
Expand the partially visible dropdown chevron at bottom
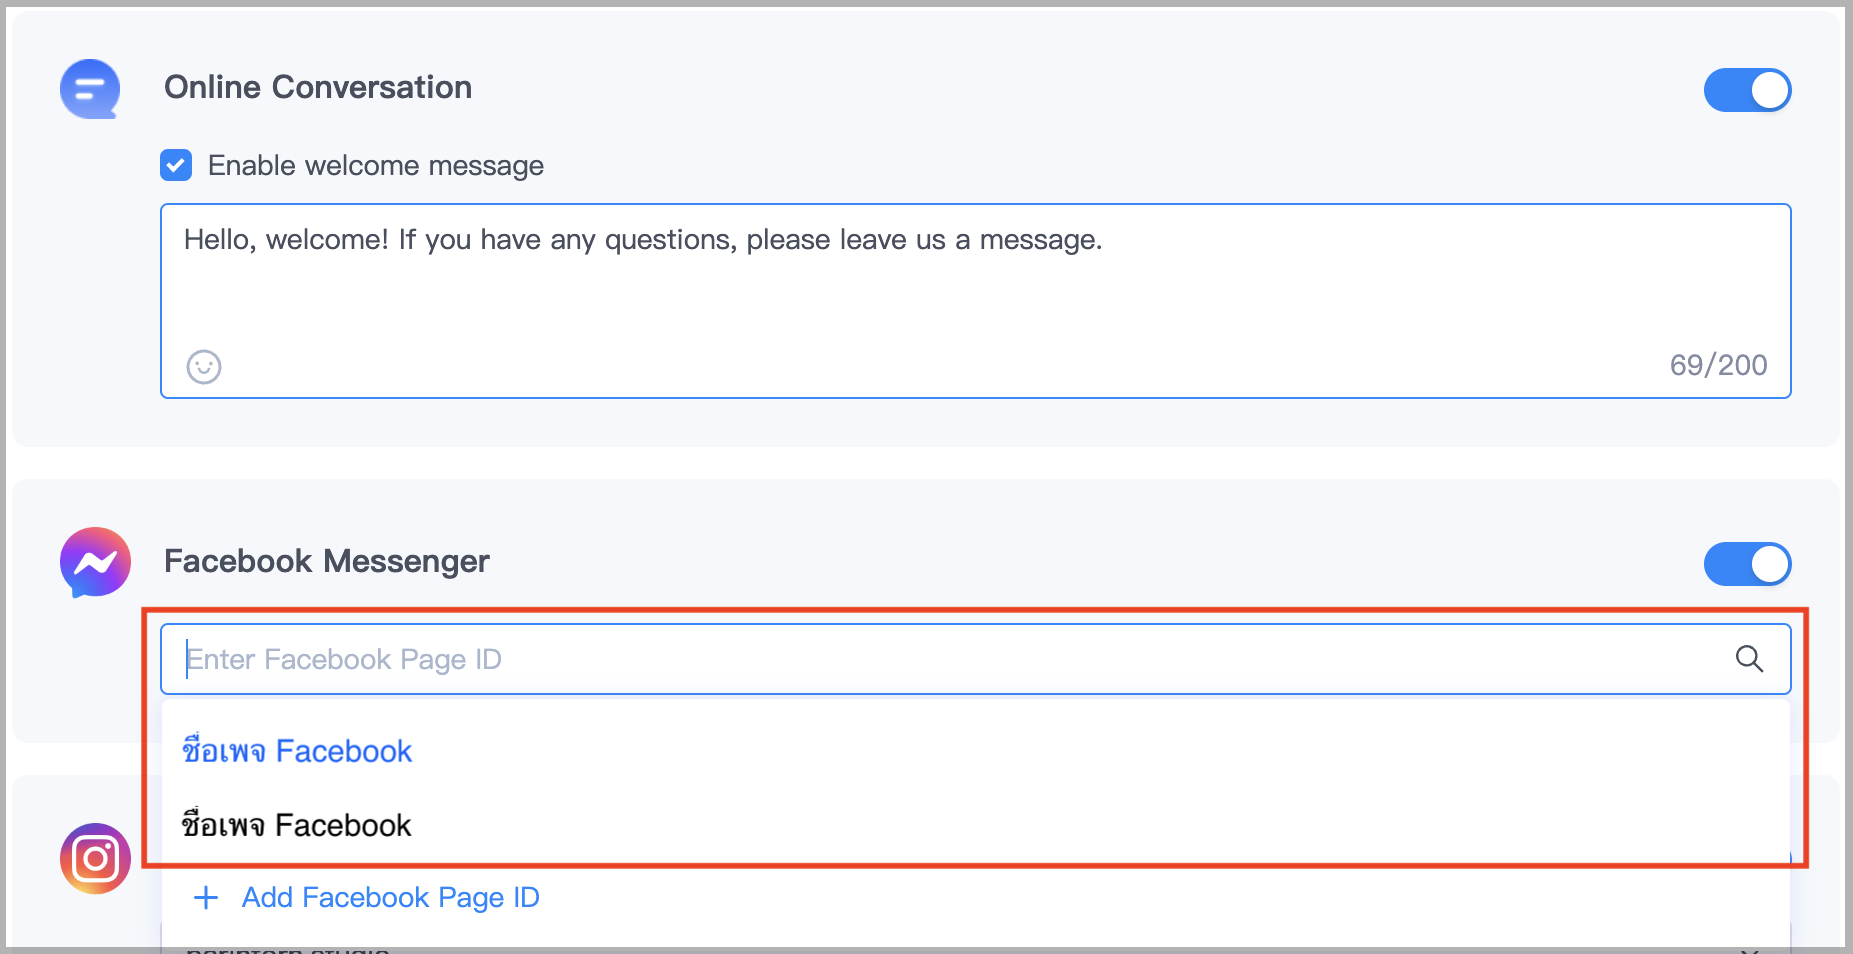pyautogui.click(x=1749, y=948)
